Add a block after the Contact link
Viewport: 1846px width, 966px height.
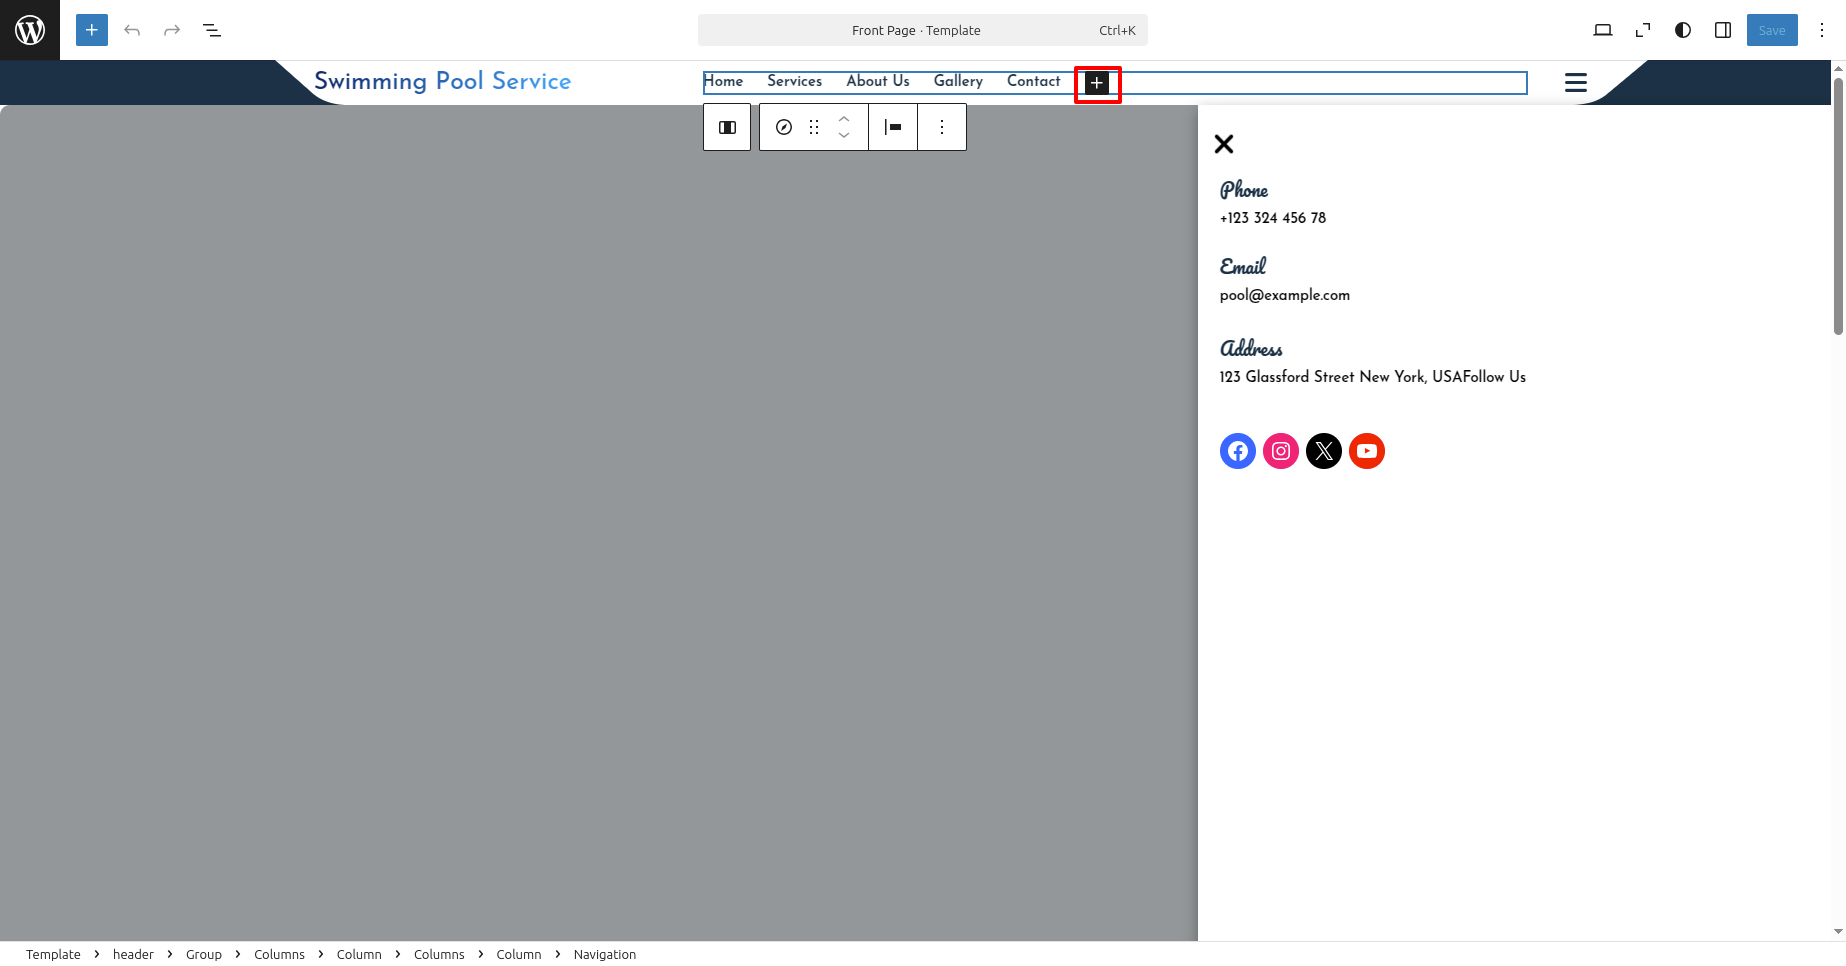click(1097, 83)
